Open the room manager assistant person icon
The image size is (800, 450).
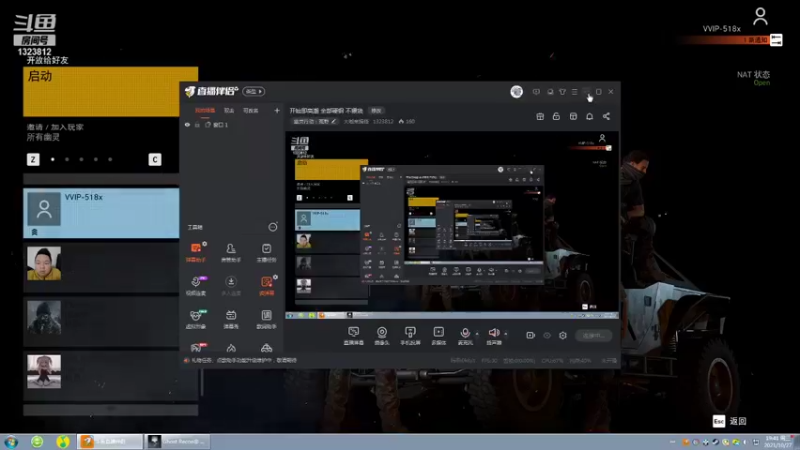[x=231, y=253]
